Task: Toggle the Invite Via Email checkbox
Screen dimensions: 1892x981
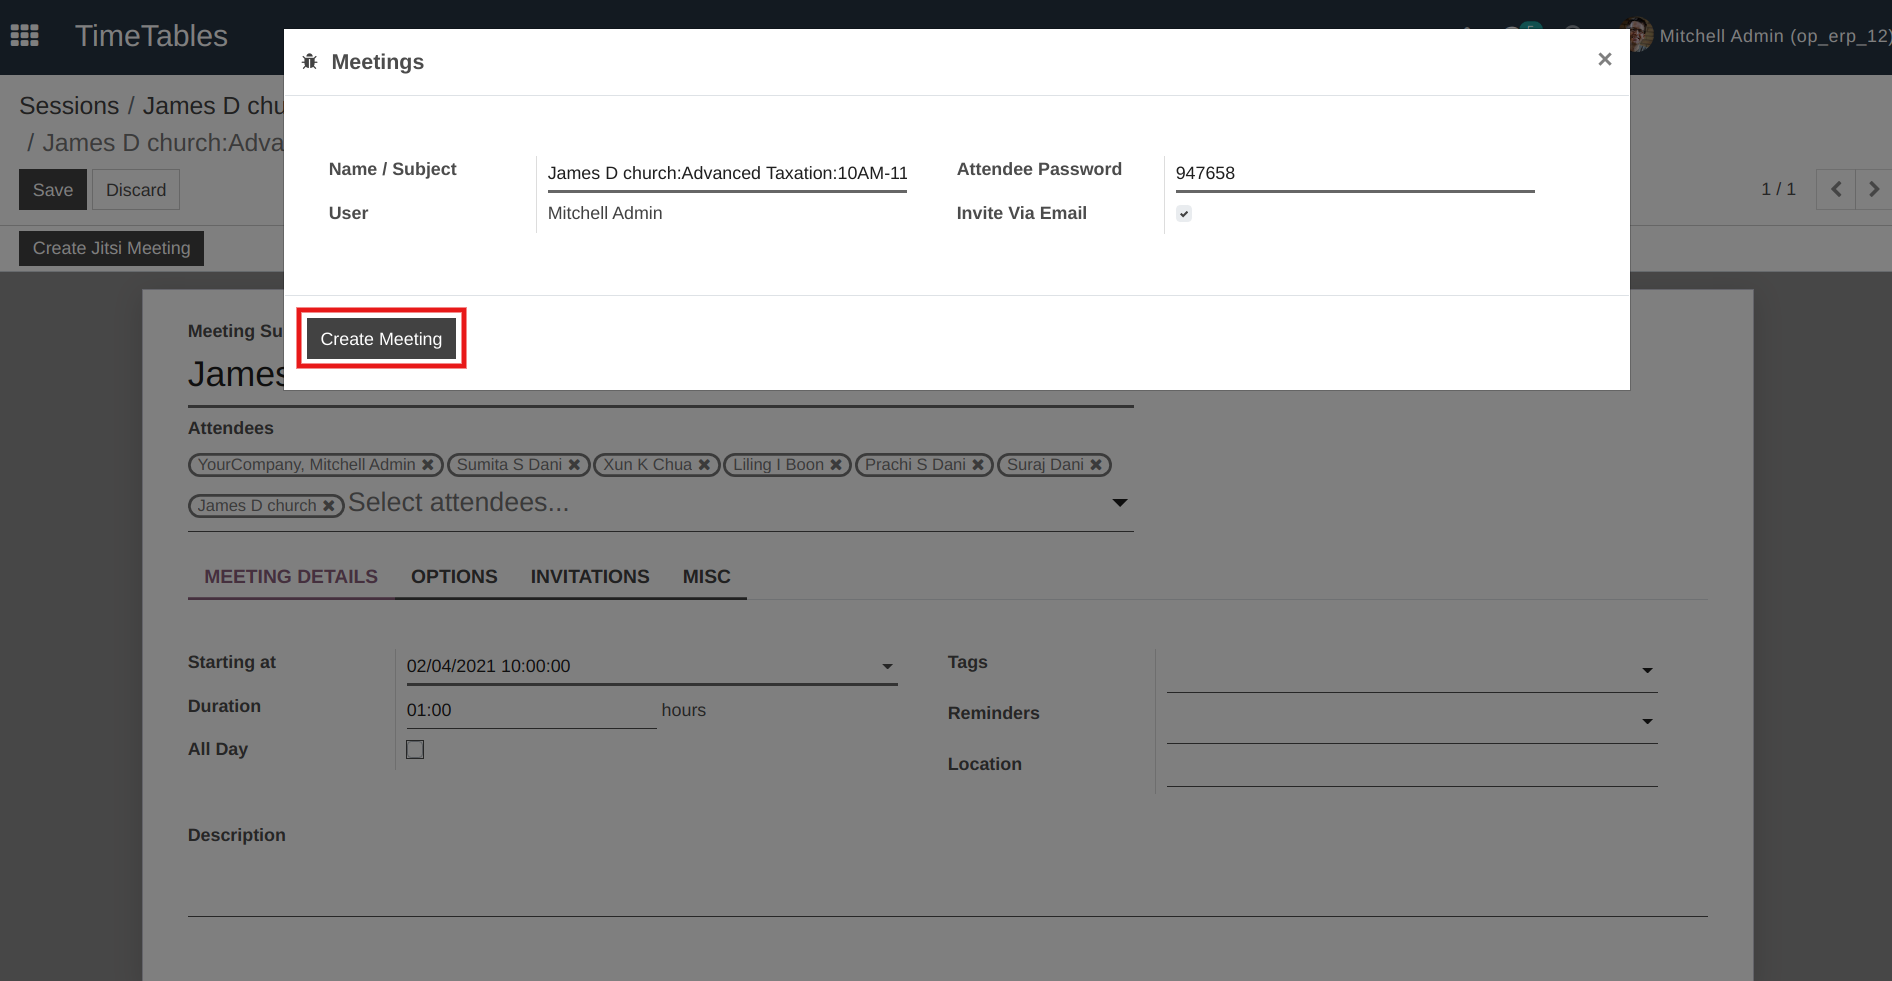Action: [1184, 213]
